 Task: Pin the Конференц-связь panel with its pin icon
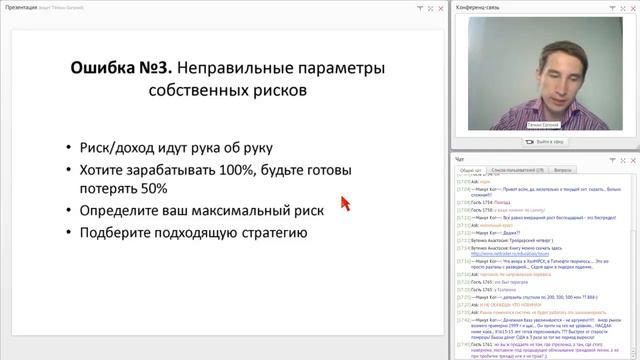click(612, 8)
